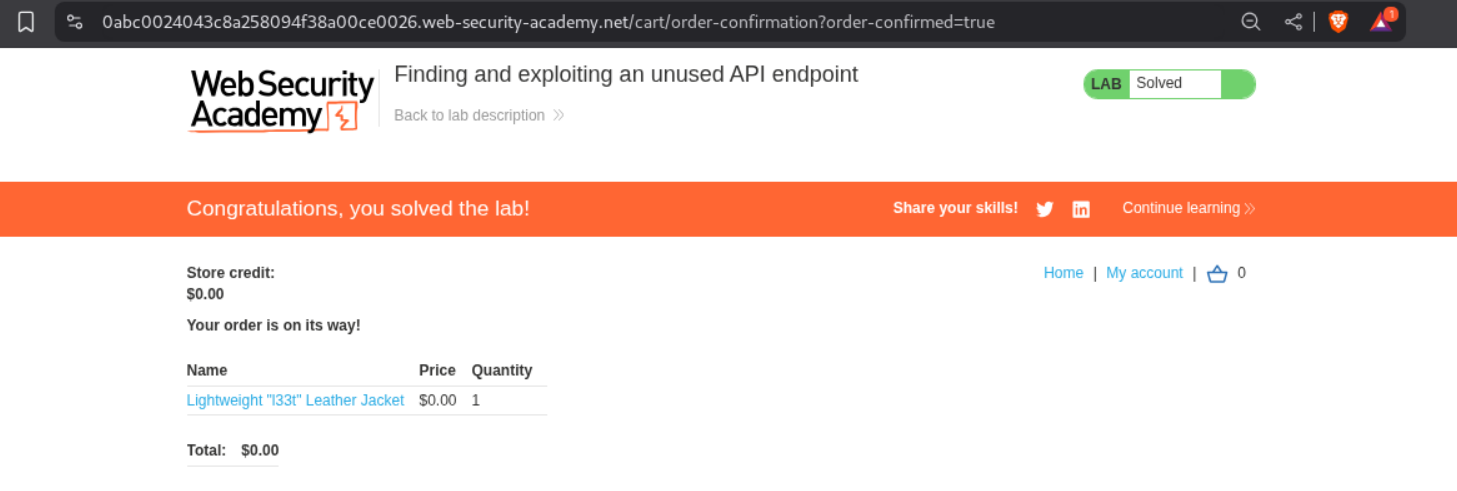Image resolution: width=1457 pixels, height=491 pixels.
Task: Click the bookmark icon in browser toolbar
Action: click(26, 21)
